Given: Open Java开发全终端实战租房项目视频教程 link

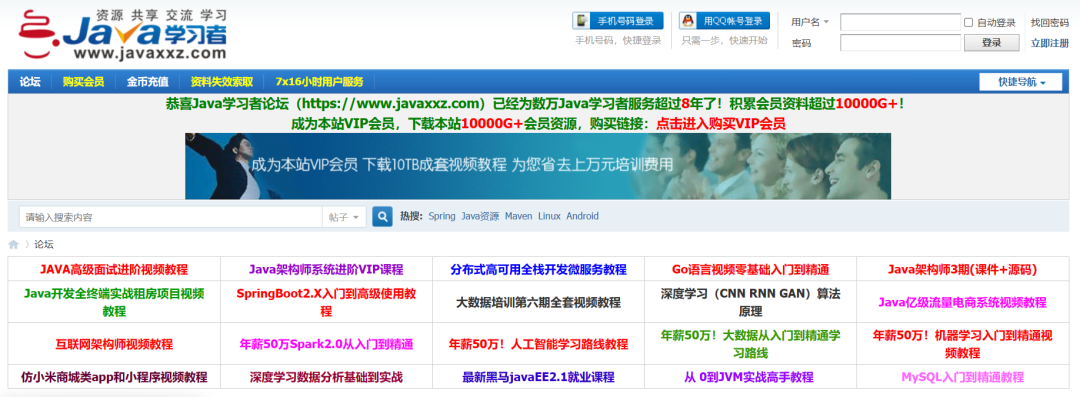Looking at the screenshot, I should pos(114,303).
